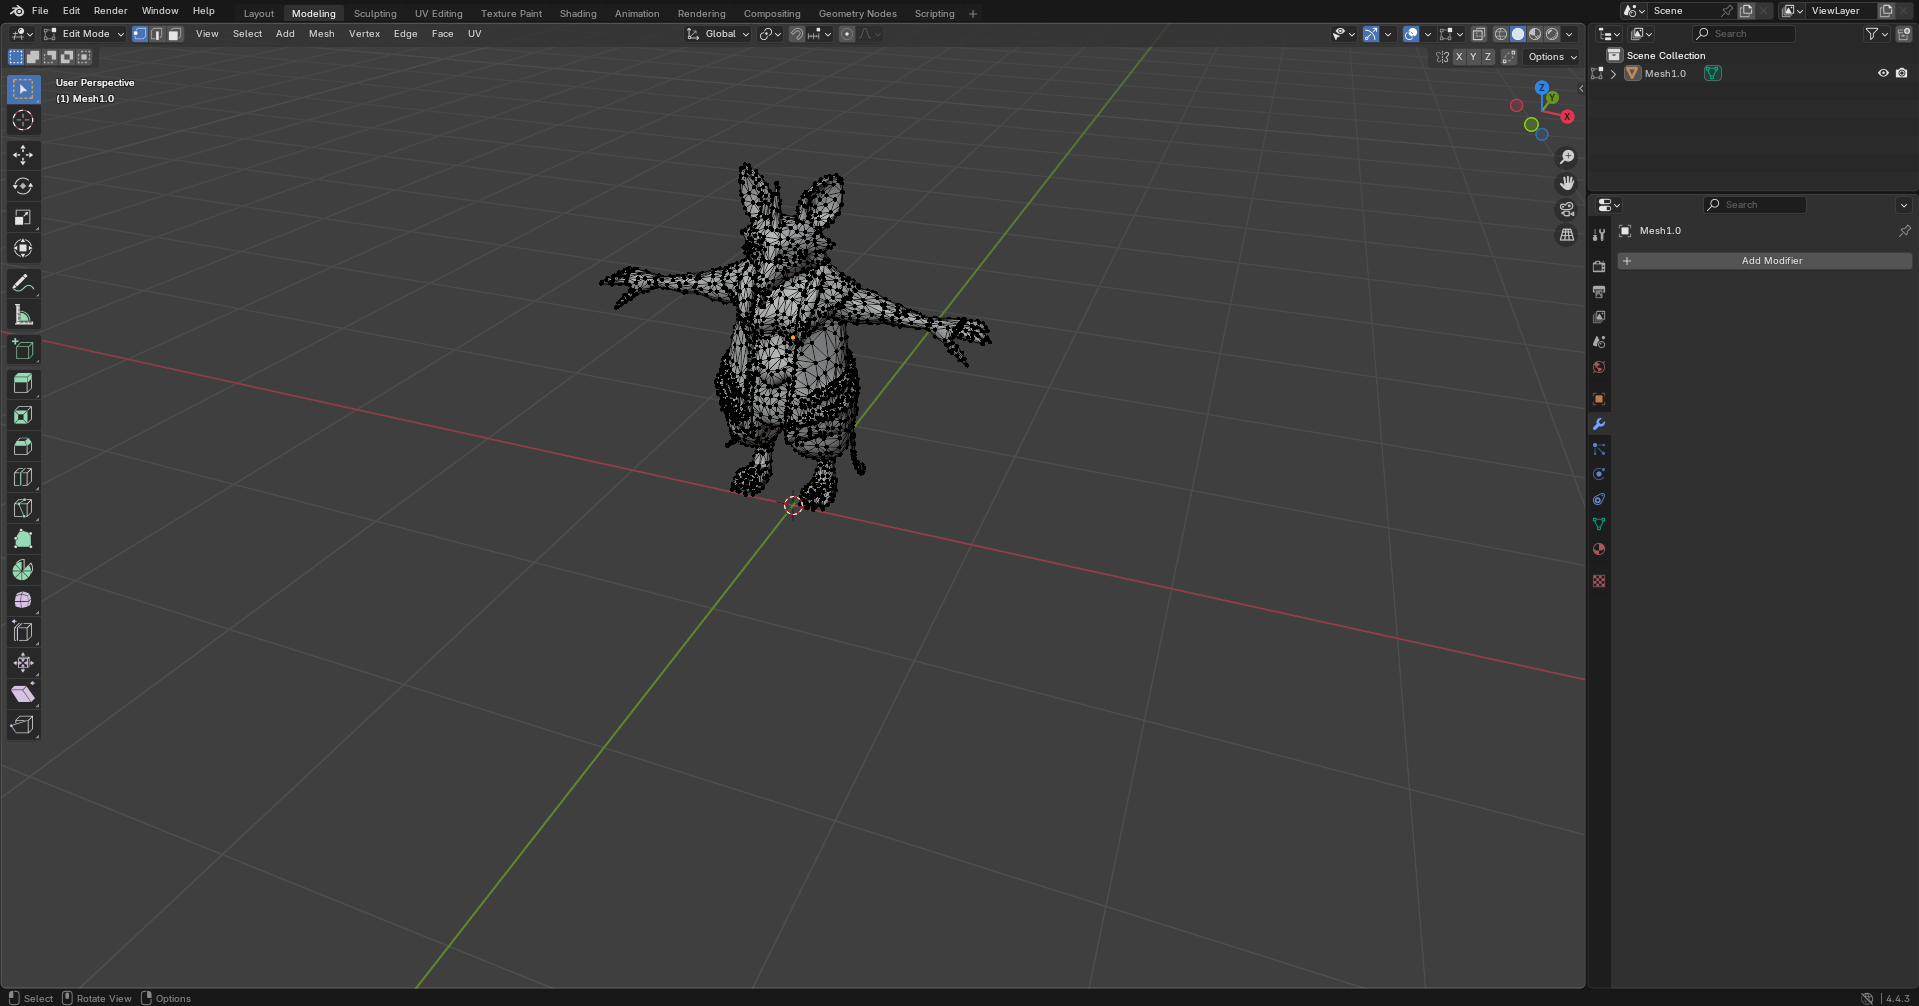The width and height of the screenshot is (1919, 1006).
Task: Switch to the Sculpting workspace tab
Action: [x=374, y=14]
